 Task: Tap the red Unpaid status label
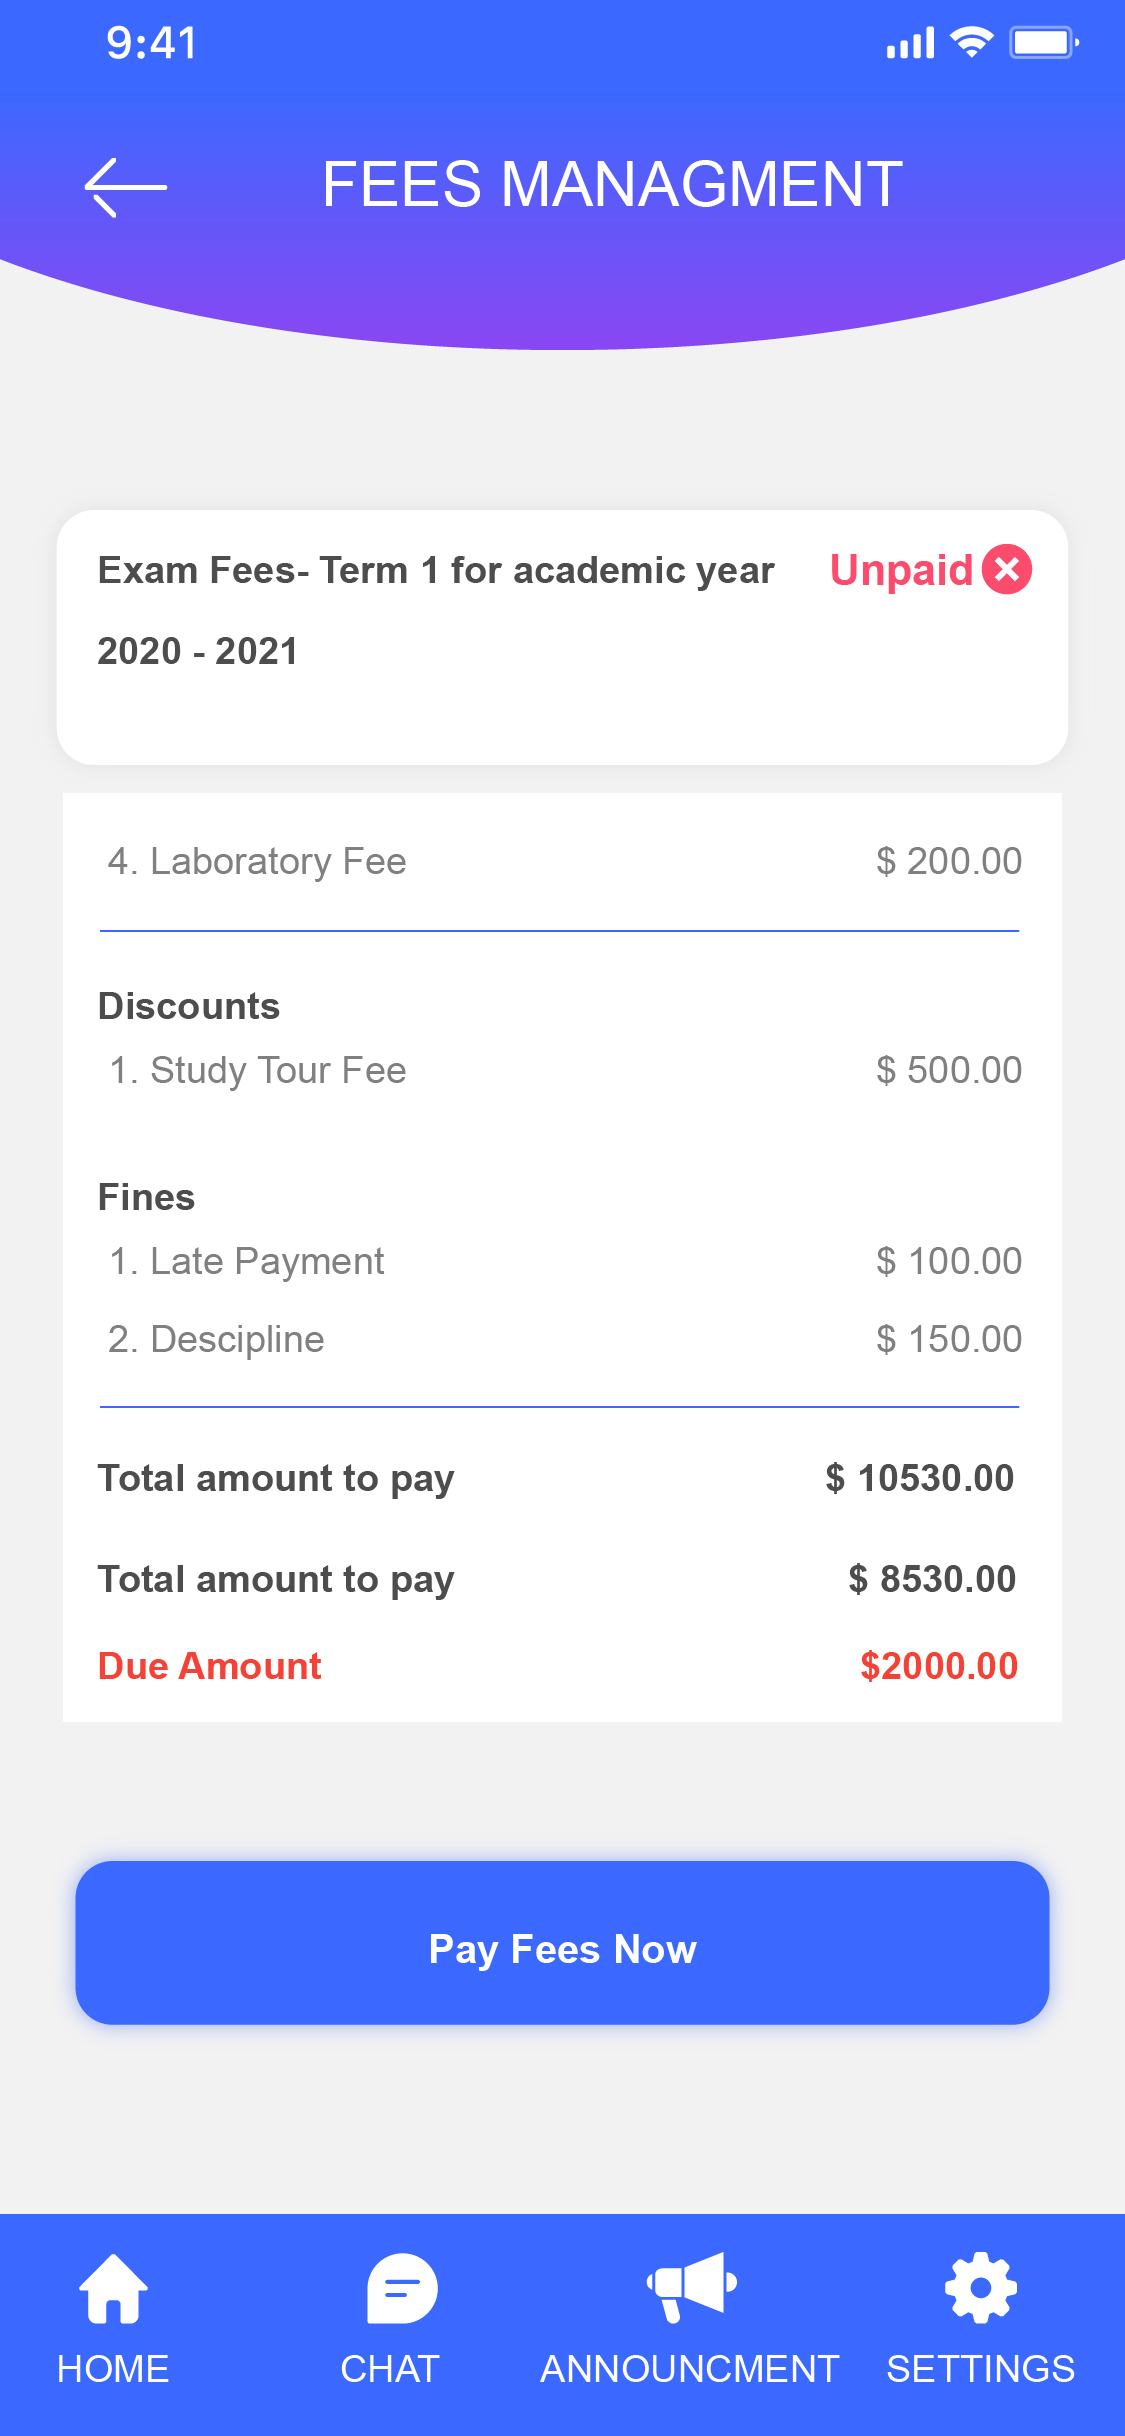901,571
